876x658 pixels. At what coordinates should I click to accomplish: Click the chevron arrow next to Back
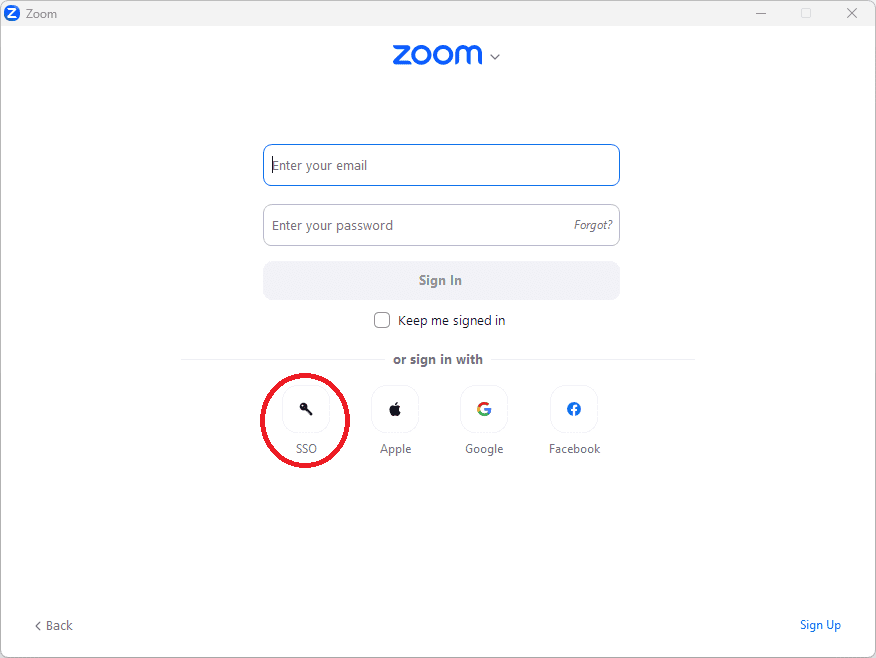[x=38, y=625]
